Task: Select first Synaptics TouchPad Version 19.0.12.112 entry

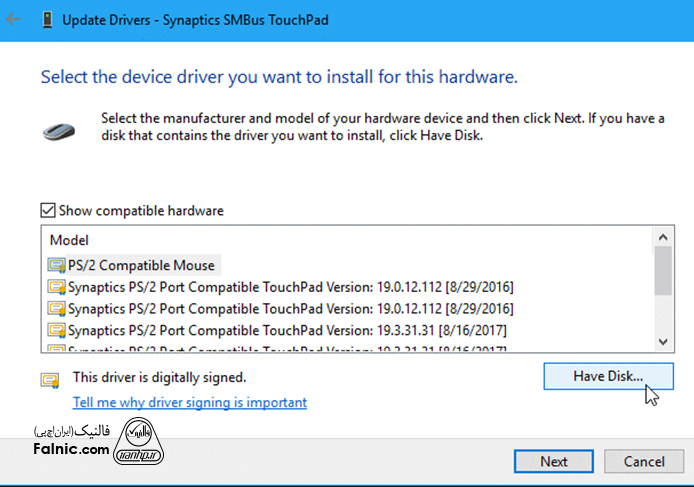Action: [290, 287]
